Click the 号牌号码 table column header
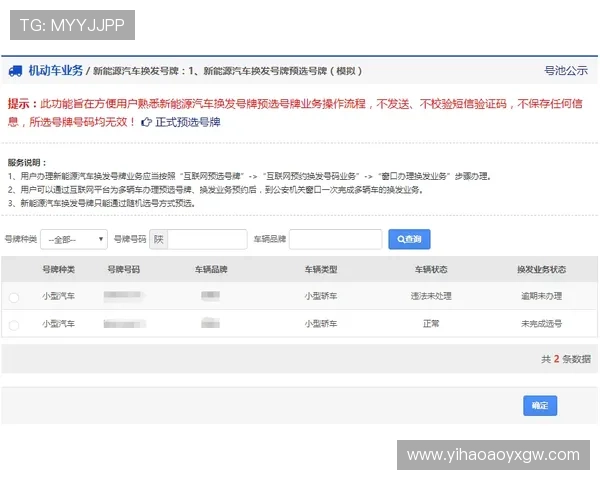Screen dimensions: 600x480 (x=124, y=269)
